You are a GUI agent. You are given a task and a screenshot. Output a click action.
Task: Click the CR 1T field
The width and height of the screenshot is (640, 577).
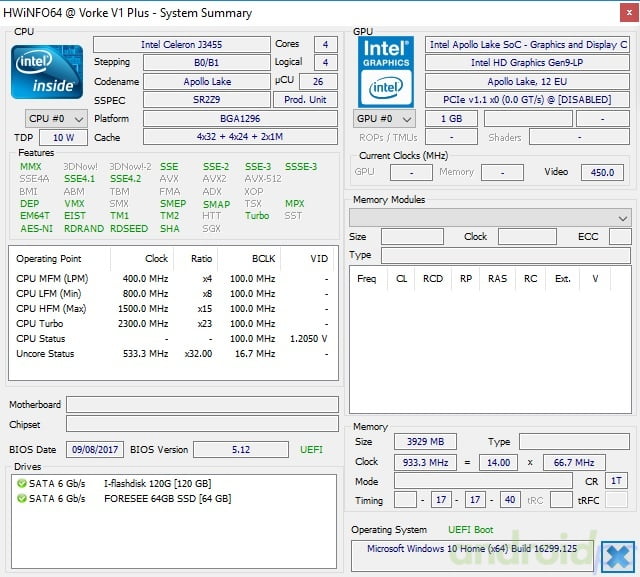pos(616,481)
